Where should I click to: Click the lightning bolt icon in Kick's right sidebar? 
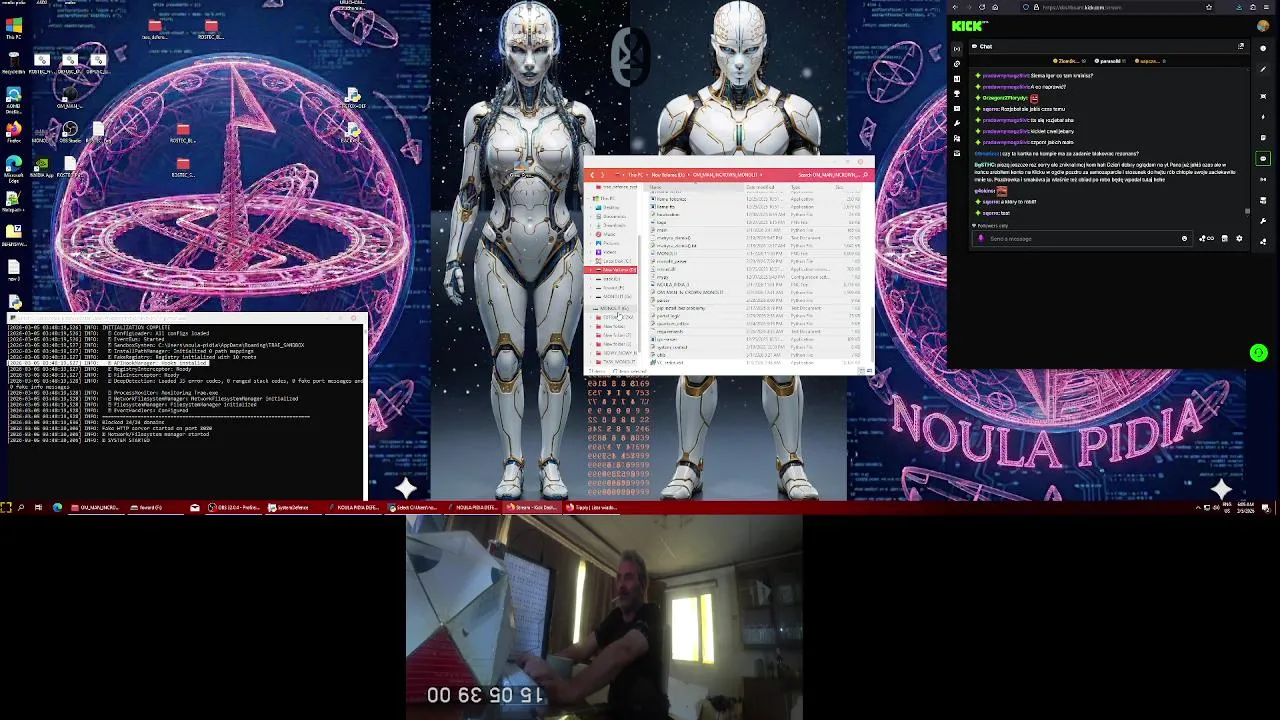click(1263, 117)
